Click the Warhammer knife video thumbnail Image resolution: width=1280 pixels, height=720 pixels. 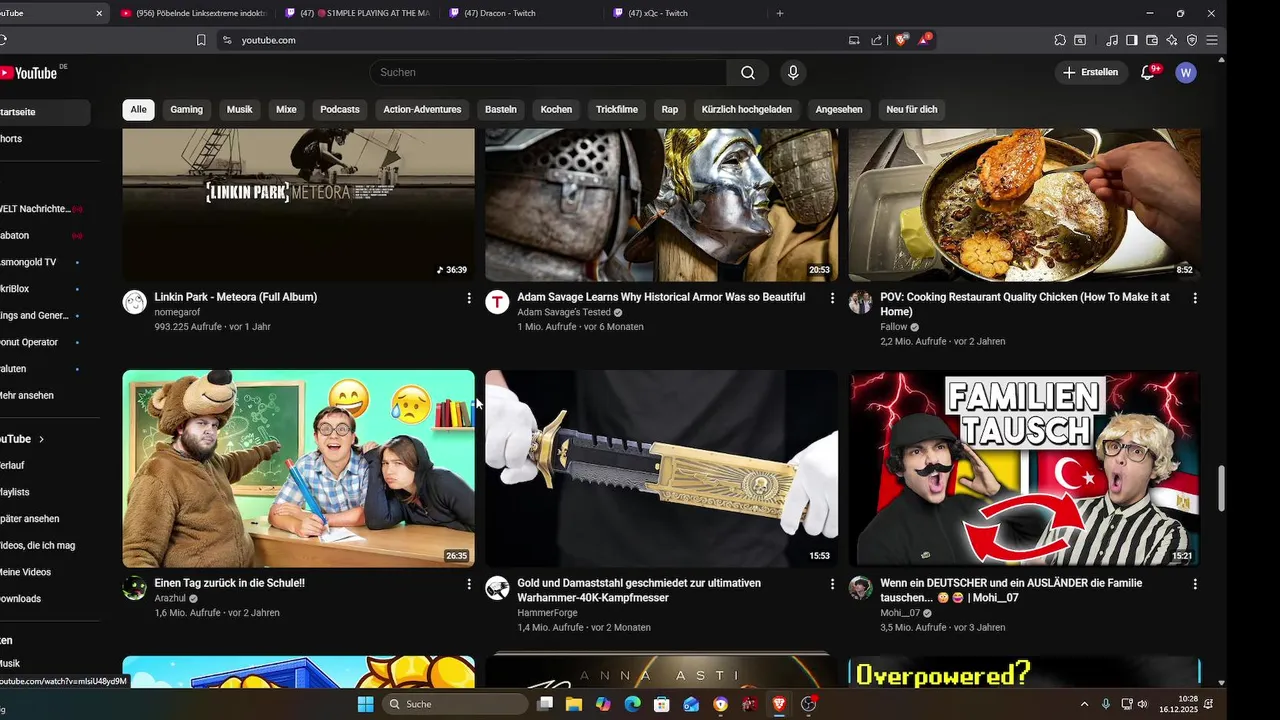tap(661, 469)
